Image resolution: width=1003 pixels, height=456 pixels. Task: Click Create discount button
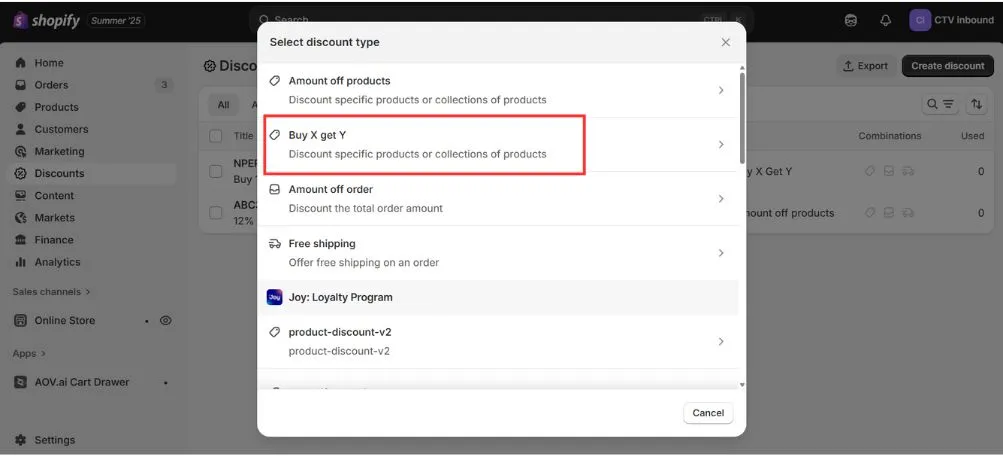[x=948, y=66]
